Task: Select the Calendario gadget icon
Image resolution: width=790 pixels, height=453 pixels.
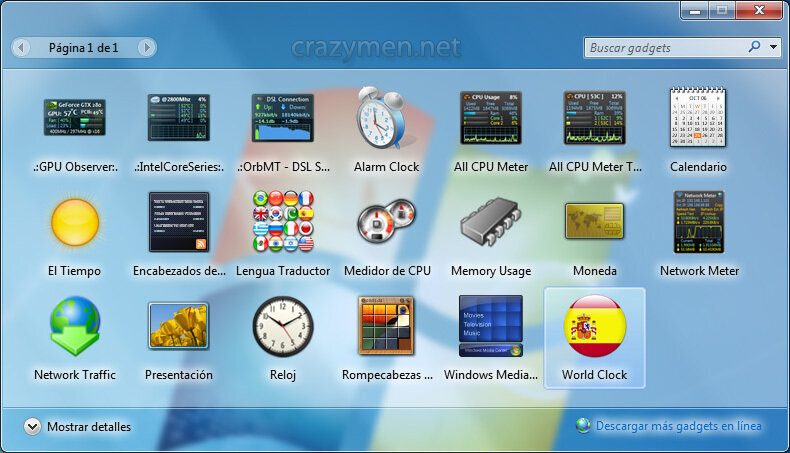Action: click(698, 117)
